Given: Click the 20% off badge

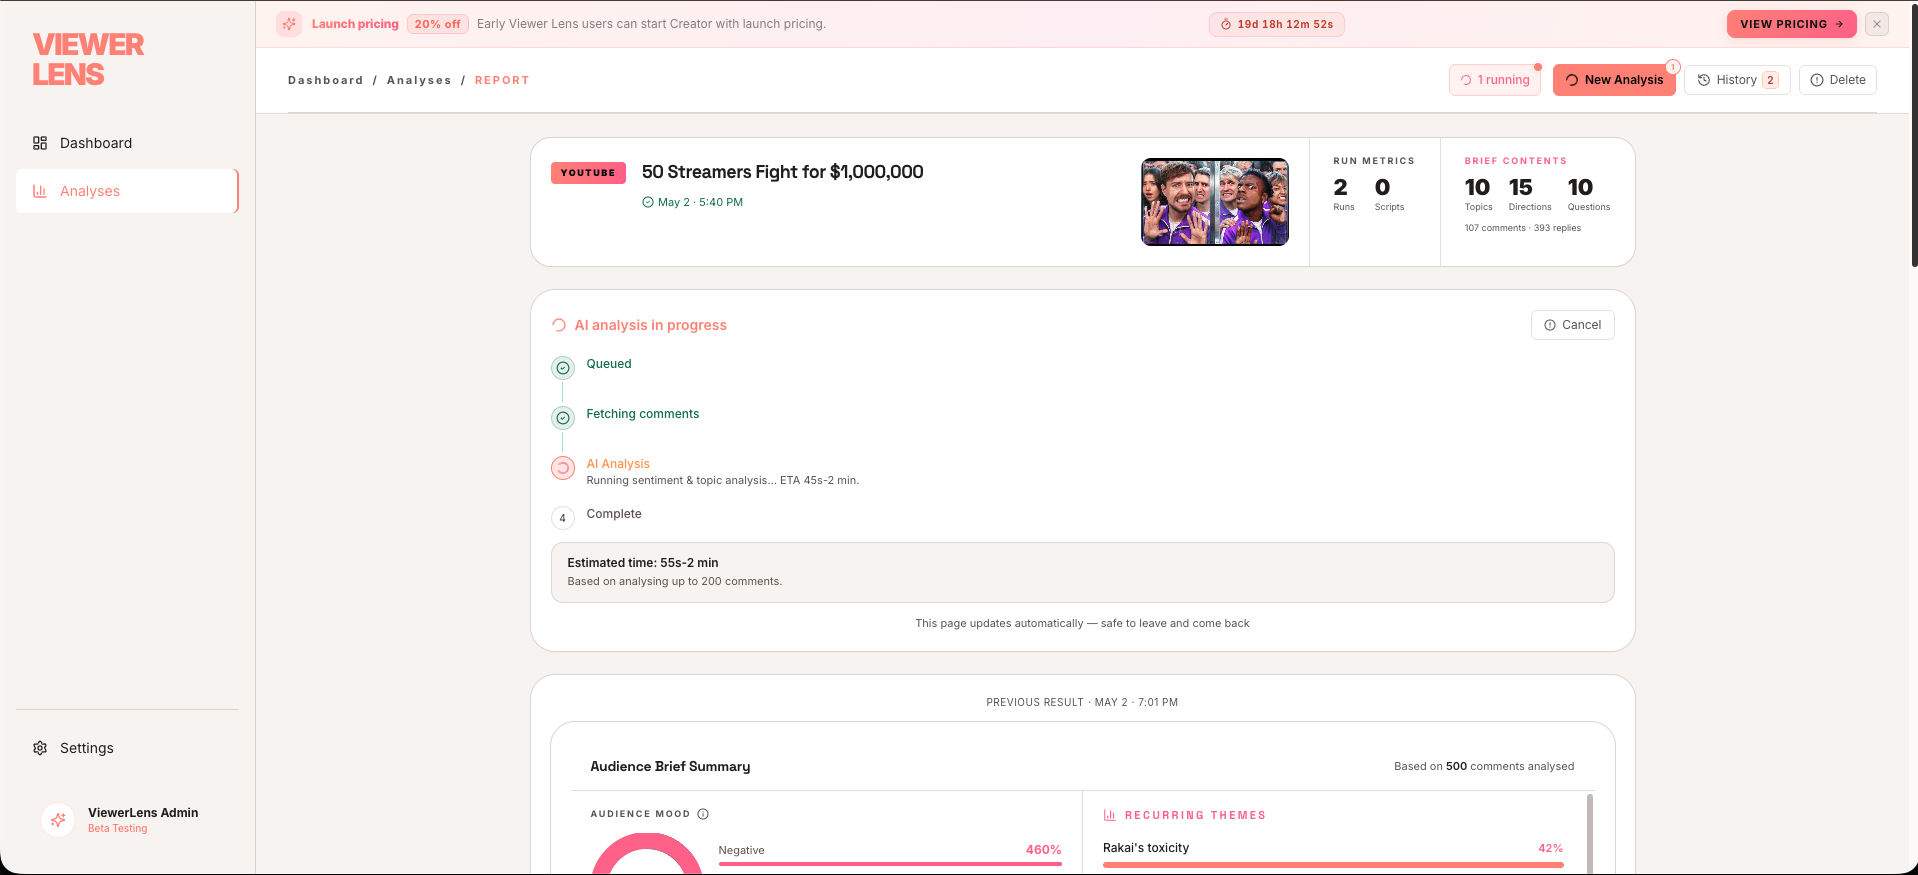Looking at the screenshot, I should pos(438,24).
